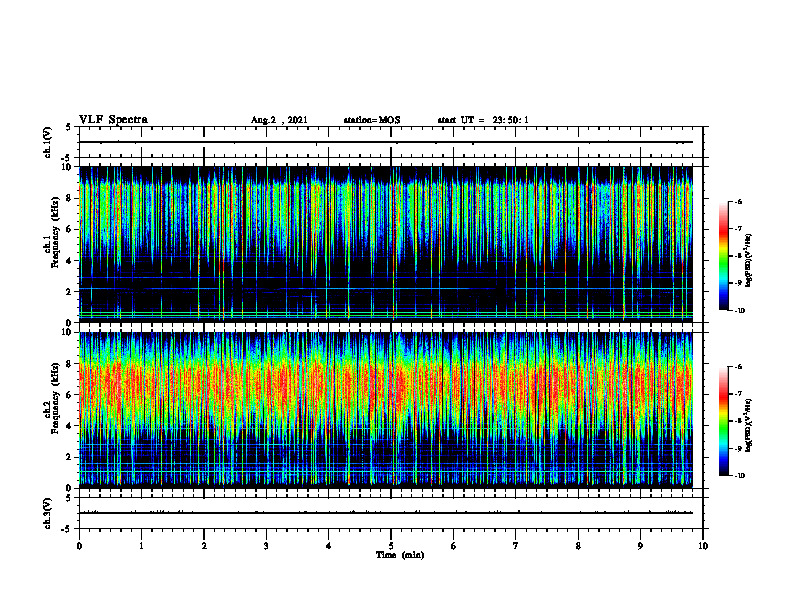792x612 pixels.
Task: Click the "-6" label on ch.1 color bar
Action: click(739, 201)
